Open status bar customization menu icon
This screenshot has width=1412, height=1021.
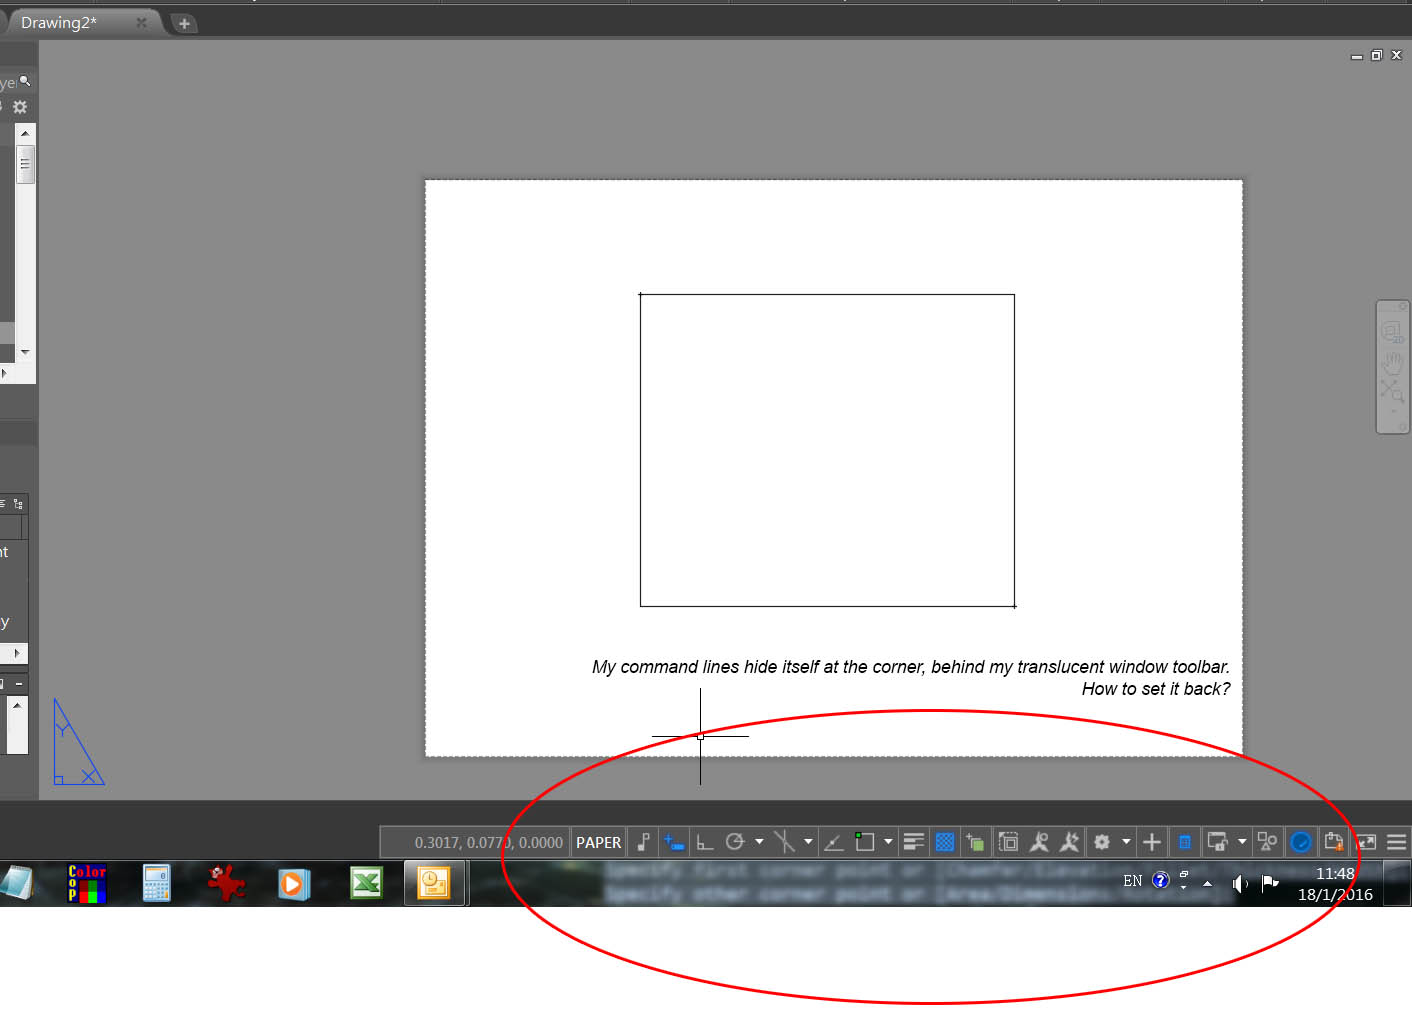(1397, 842)
